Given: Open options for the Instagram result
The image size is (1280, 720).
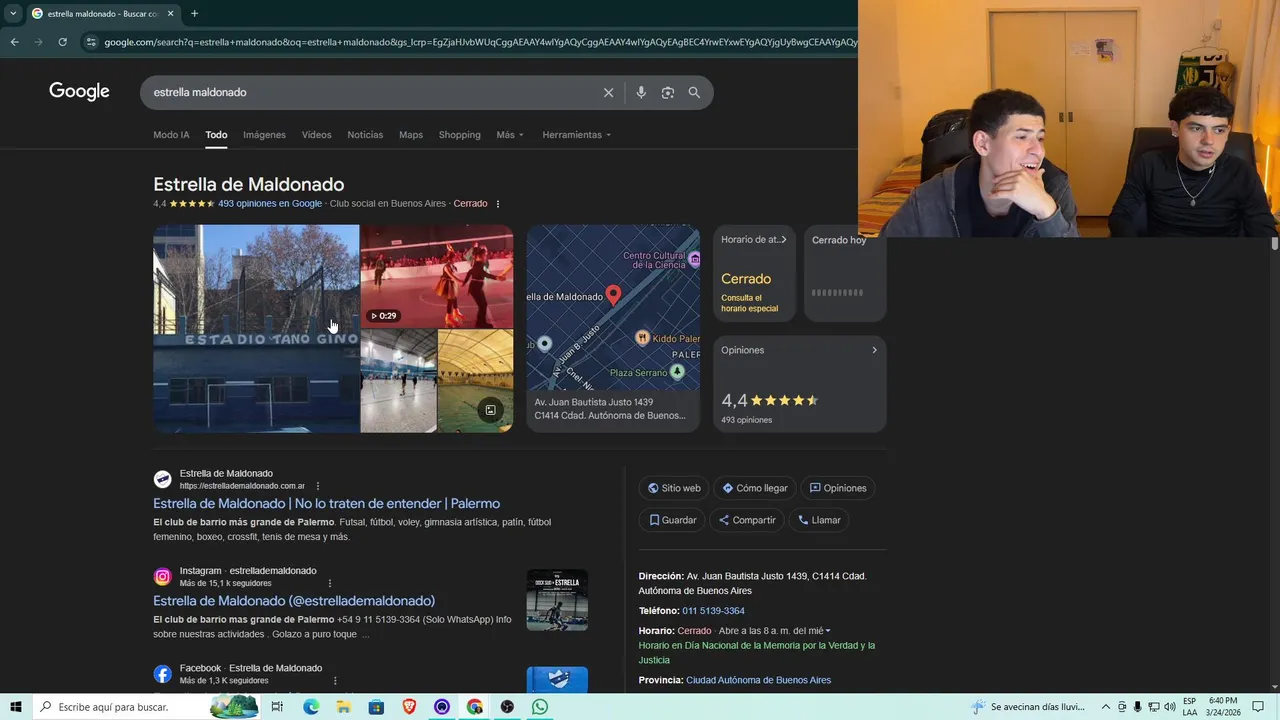Looking at the screenshot, I should click(x=329, y=583).
